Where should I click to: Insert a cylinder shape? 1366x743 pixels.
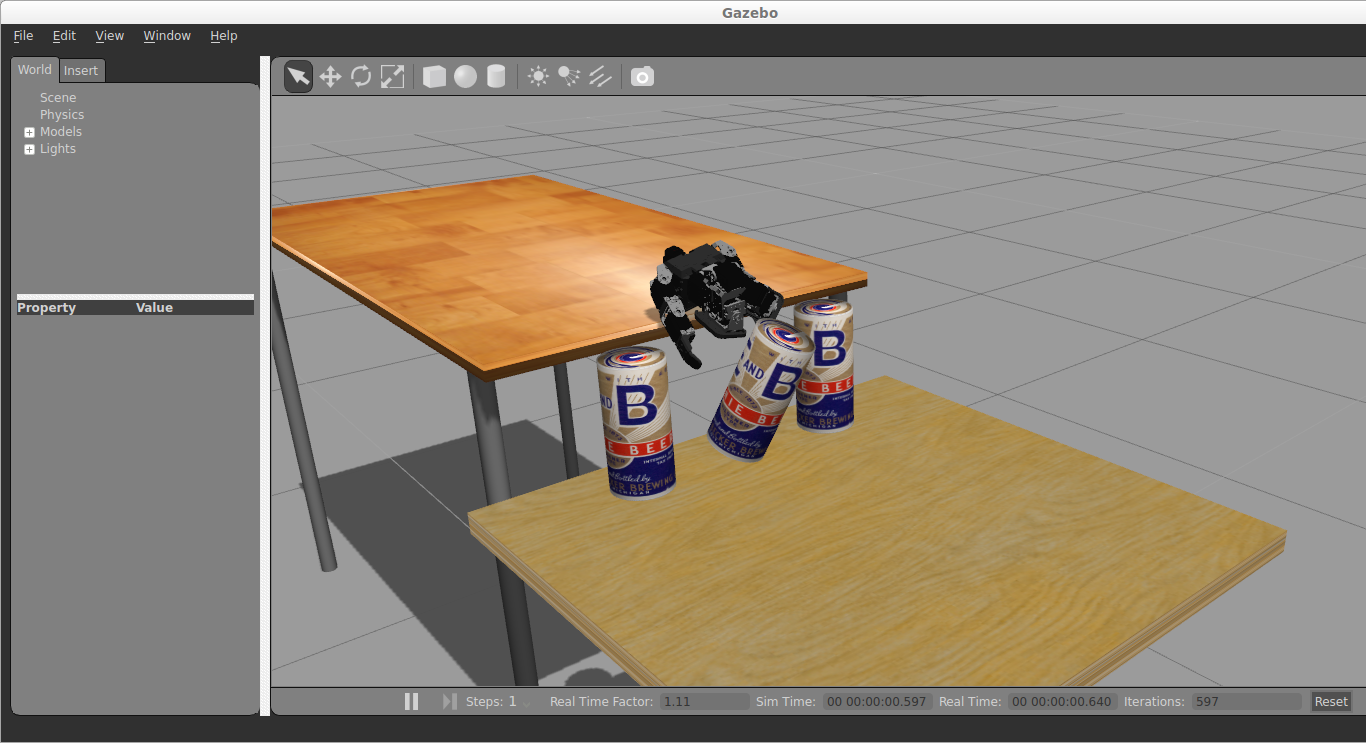496,77
